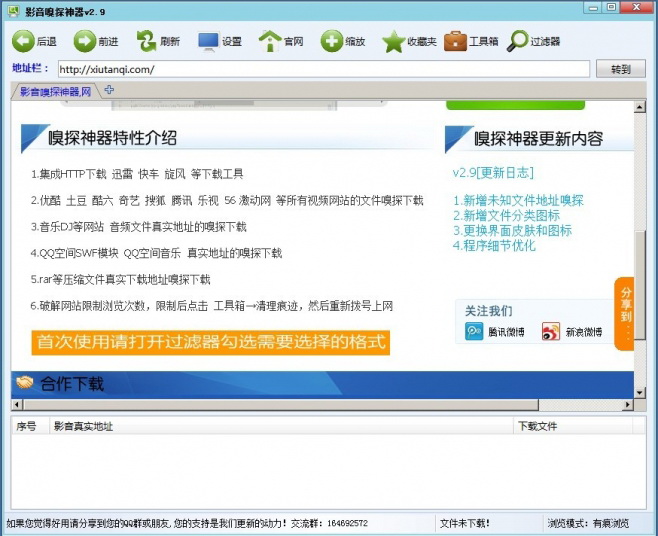Open the v2.9[更新日志] link
Image resolution: width=658 pixels, height=536 pixels.
[x=493, y=173]
